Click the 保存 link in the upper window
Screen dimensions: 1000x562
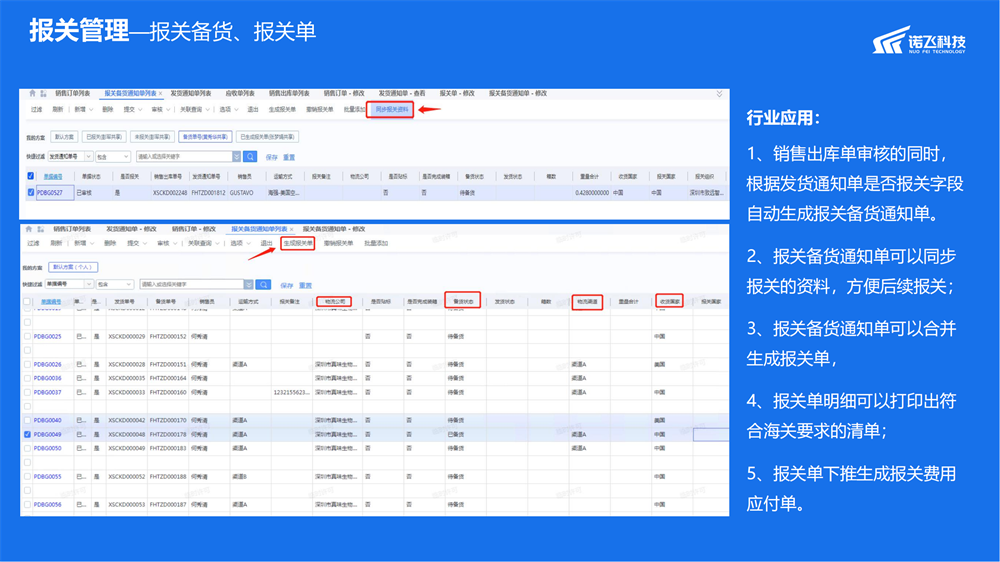pos(272,157)
